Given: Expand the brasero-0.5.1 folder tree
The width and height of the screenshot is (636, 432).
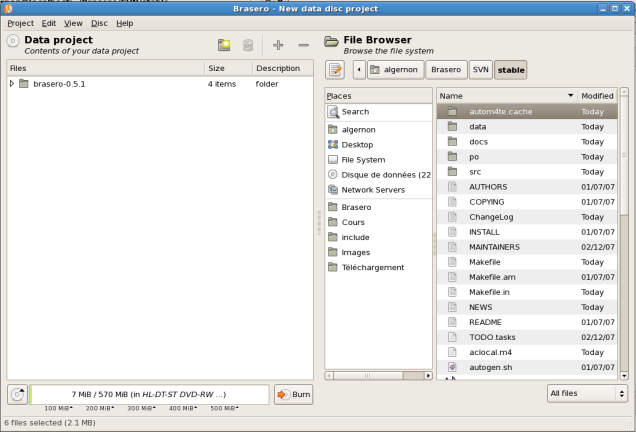Looking at the screenshot, I should (x=12, y=84).
